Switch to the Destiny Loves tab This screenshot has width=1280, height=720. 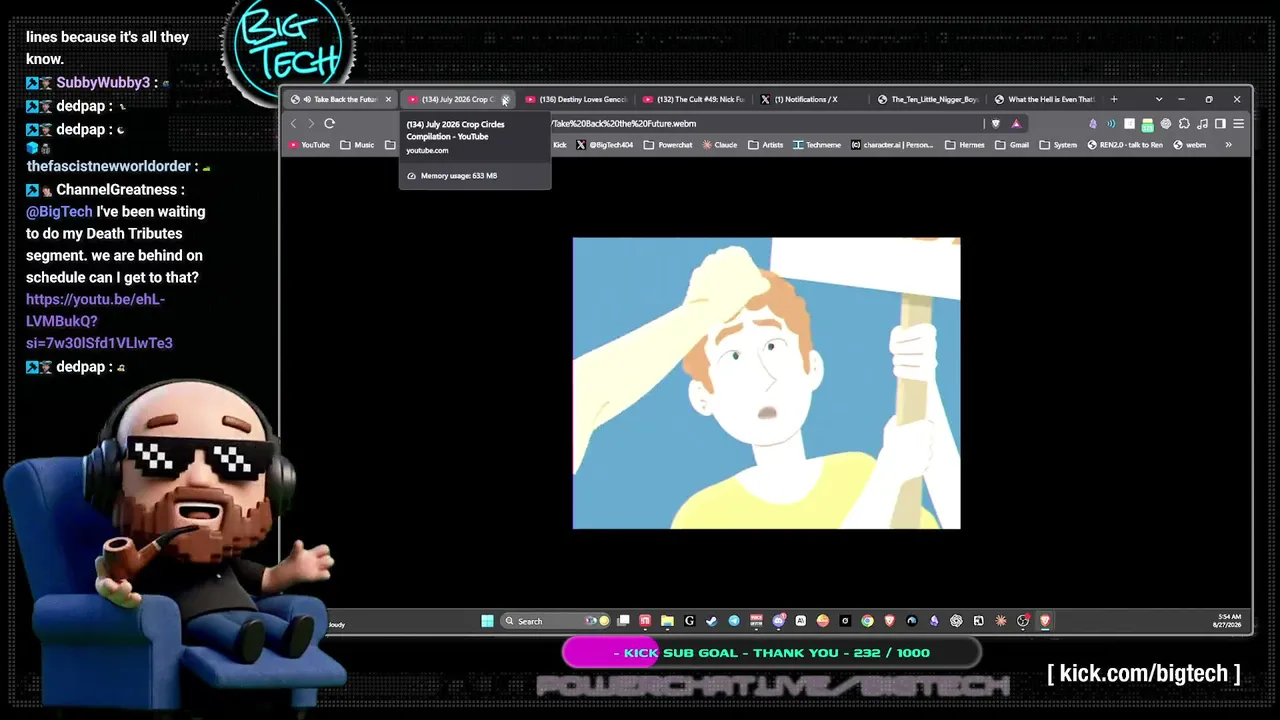pyautogui.click(x=576, y=99)
